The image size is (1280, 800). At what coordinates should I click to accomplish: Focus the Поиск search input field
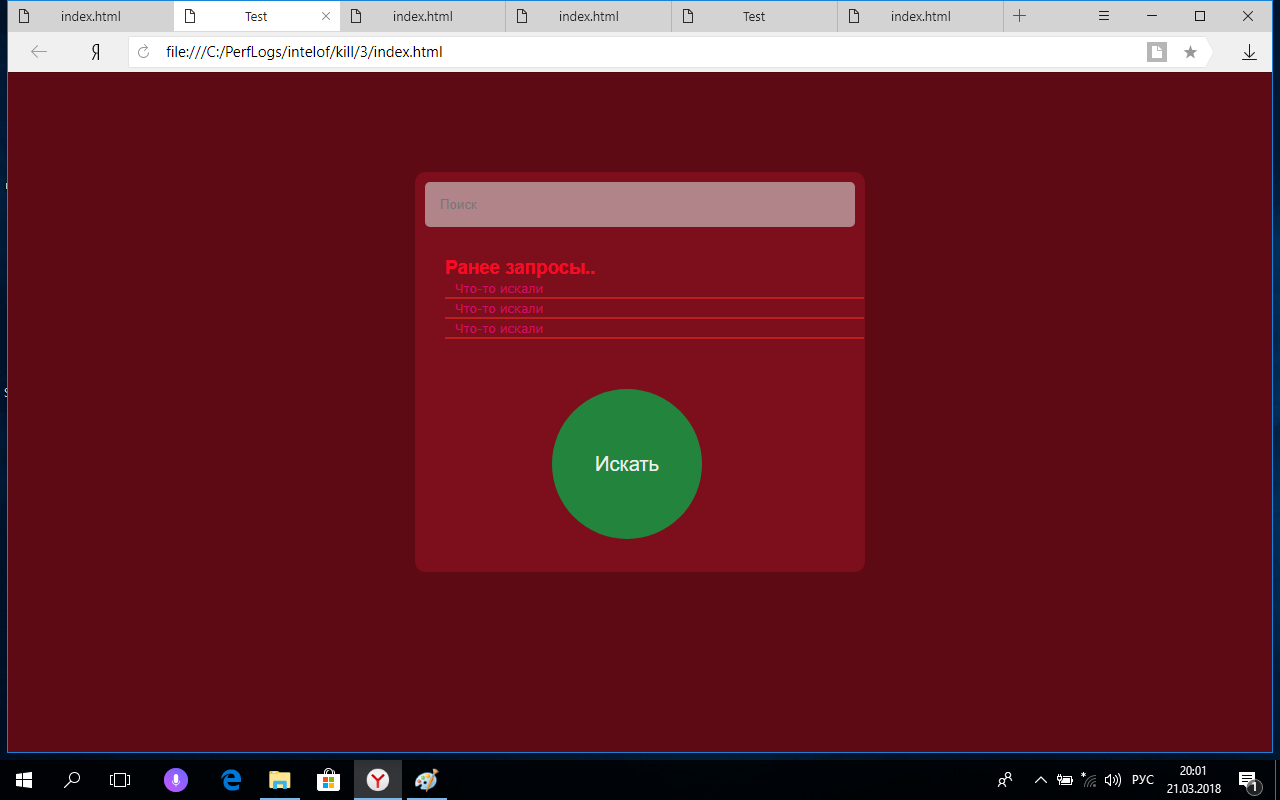point(640,204)
